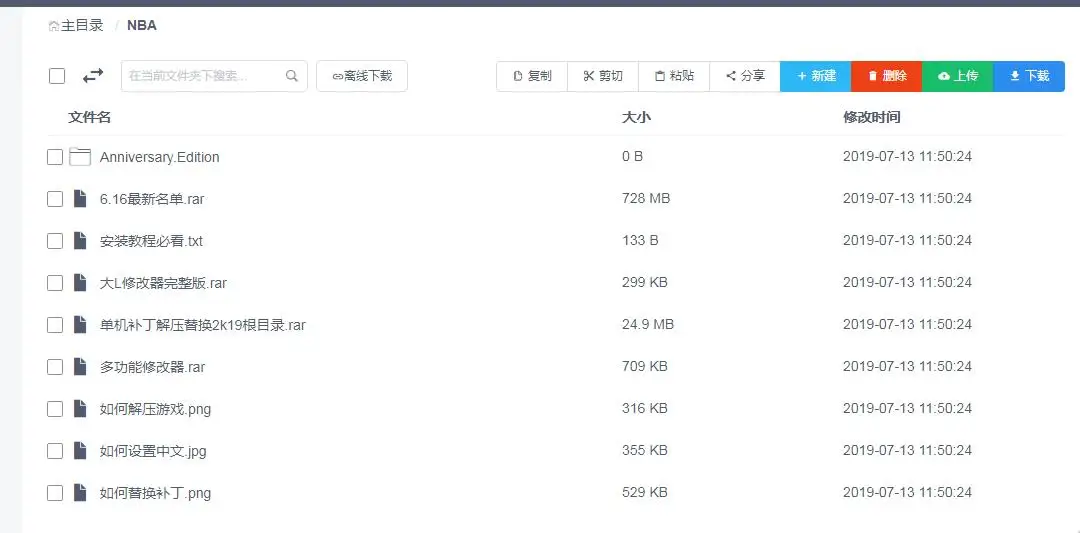Click file name 6.16最新名单.rar
1080x533 pixels.
click(152, 199)
